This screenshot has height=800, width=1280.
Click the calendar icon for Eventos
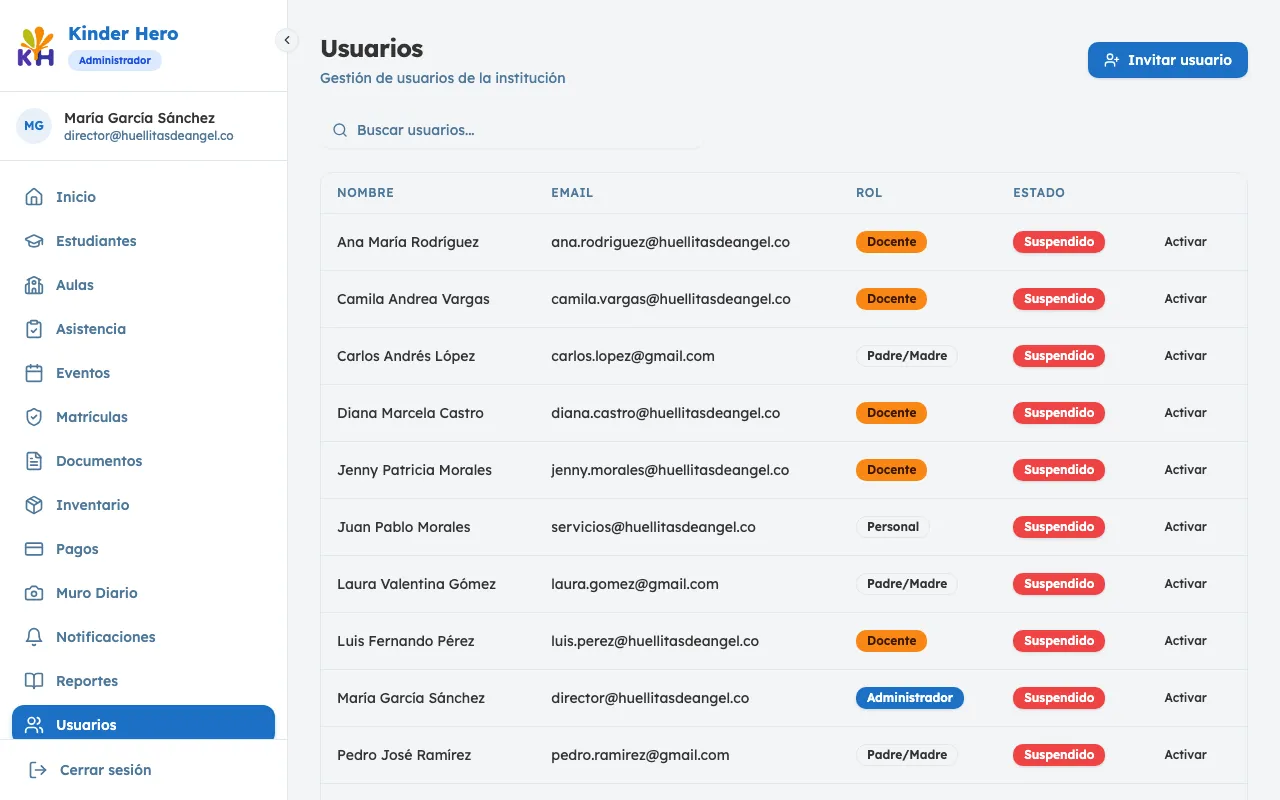point(34,373)
